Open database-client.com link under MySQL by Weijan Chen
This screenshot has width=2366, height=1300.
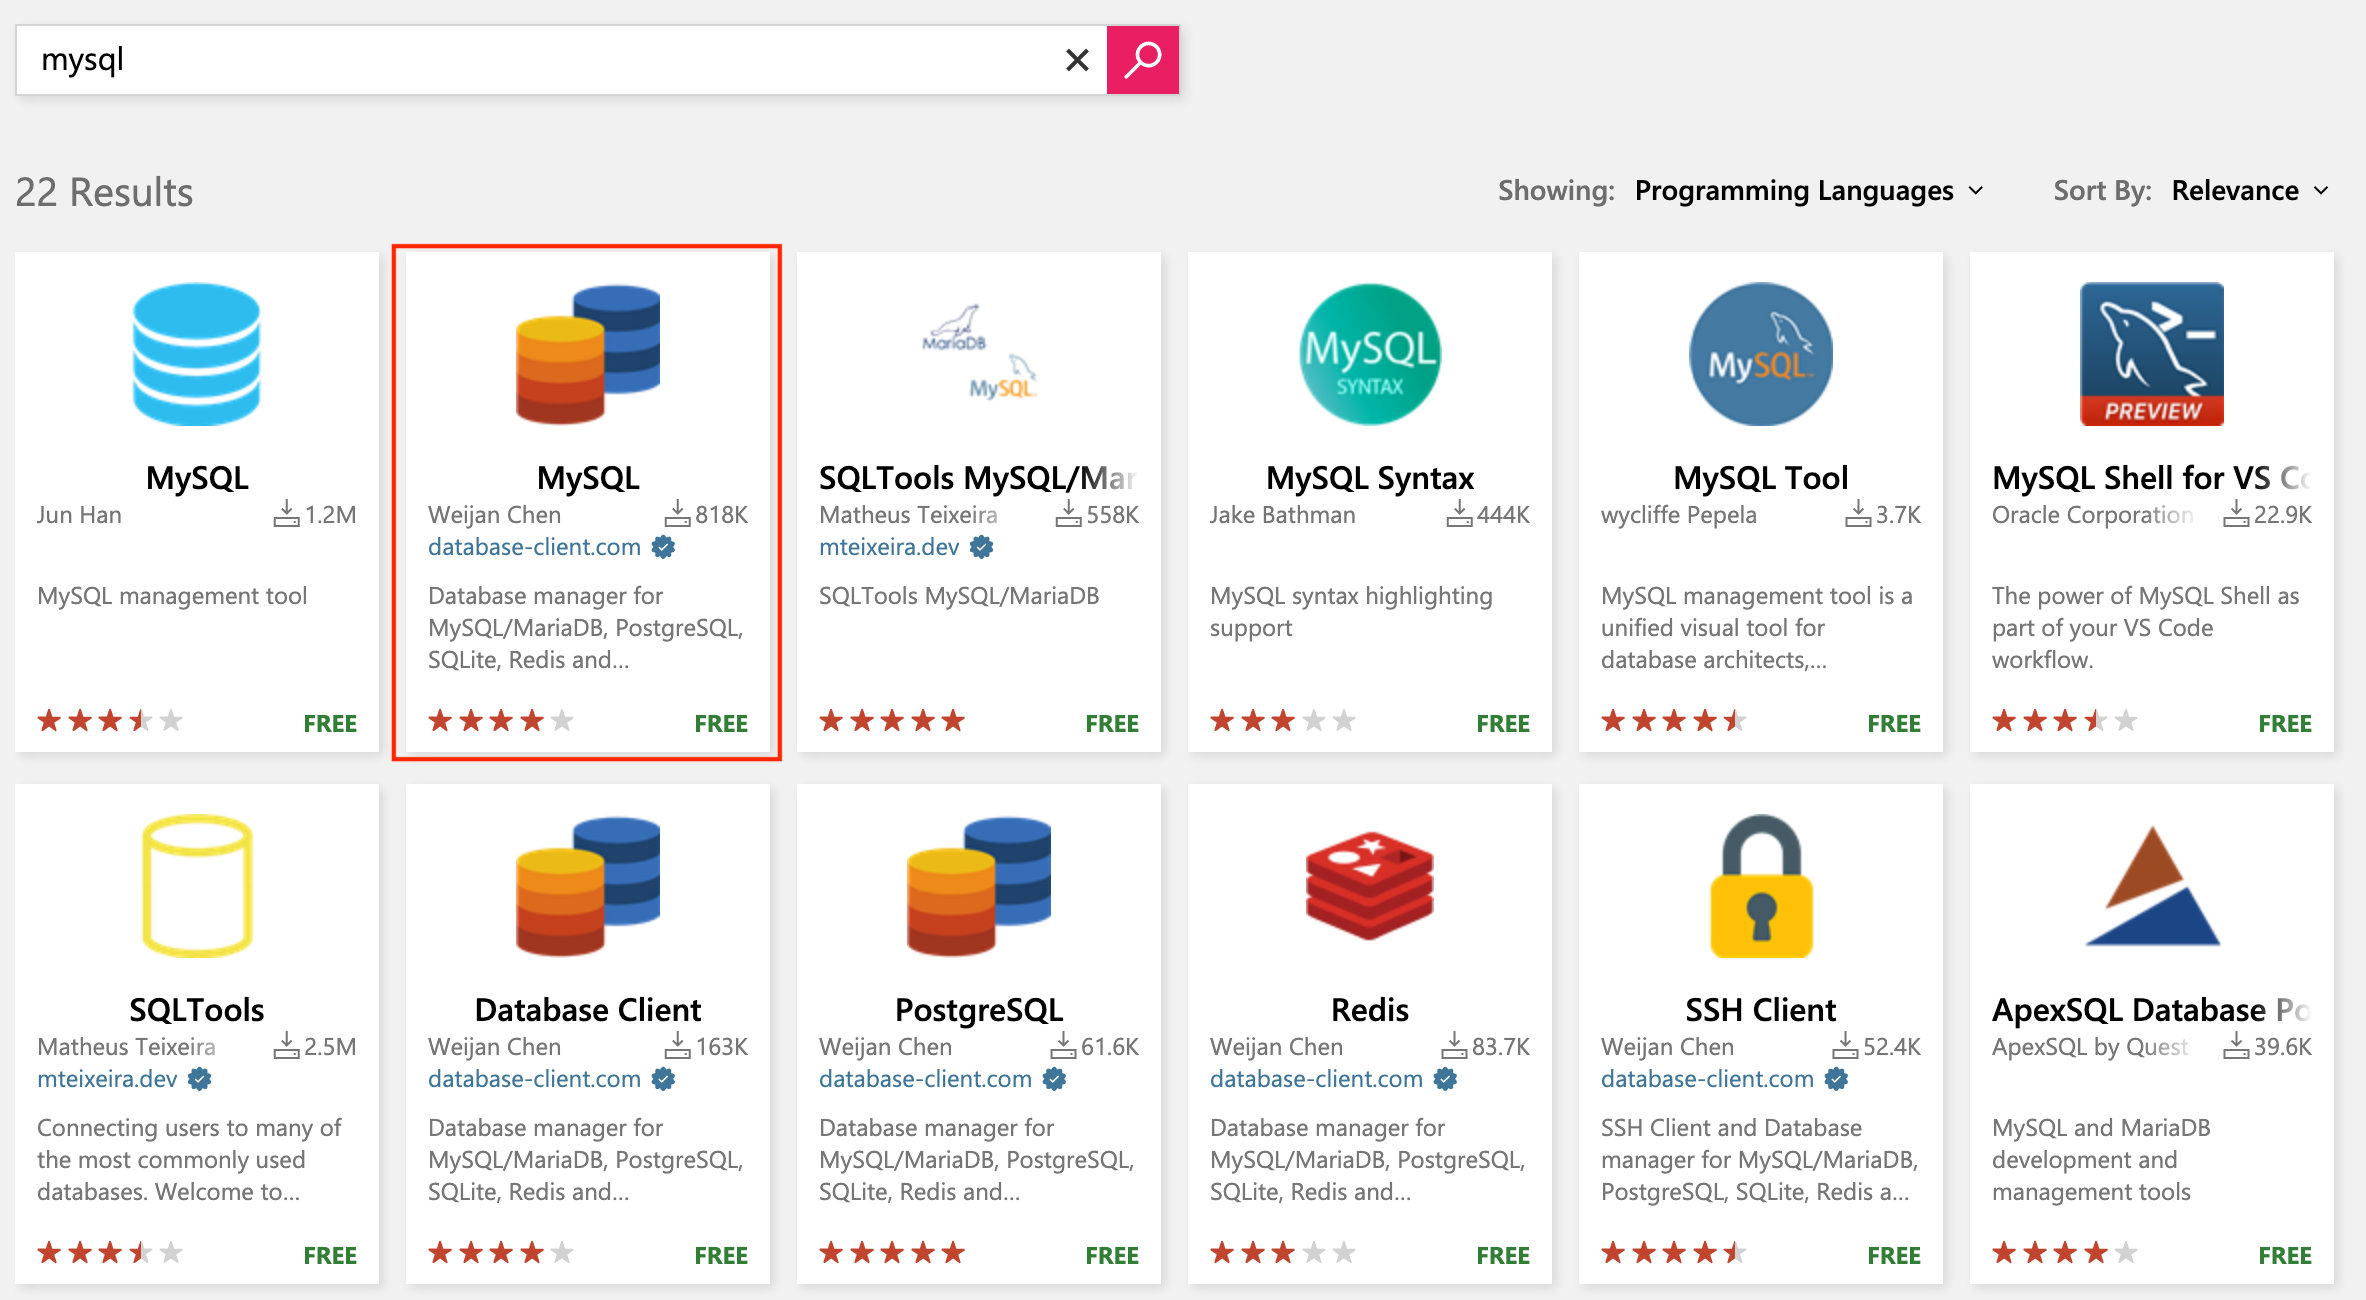click(534, 547)
